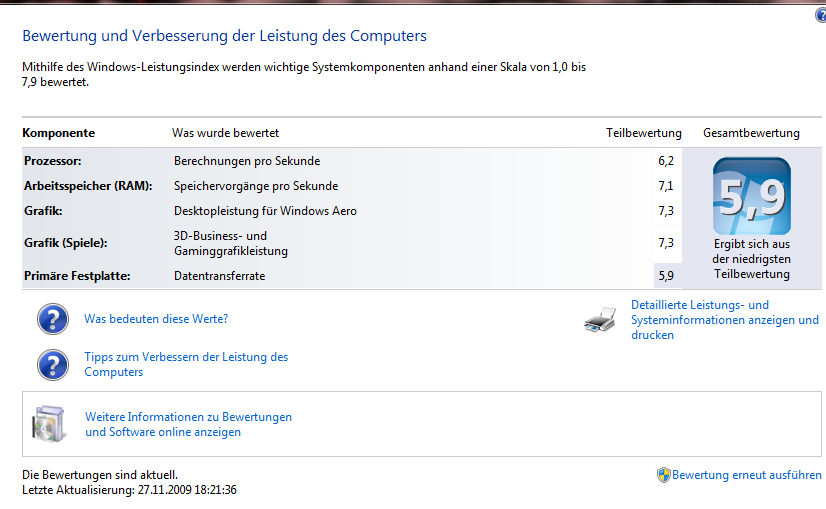Run 'Bewertung erneut ausführen' link

click(x=746, y=475)
